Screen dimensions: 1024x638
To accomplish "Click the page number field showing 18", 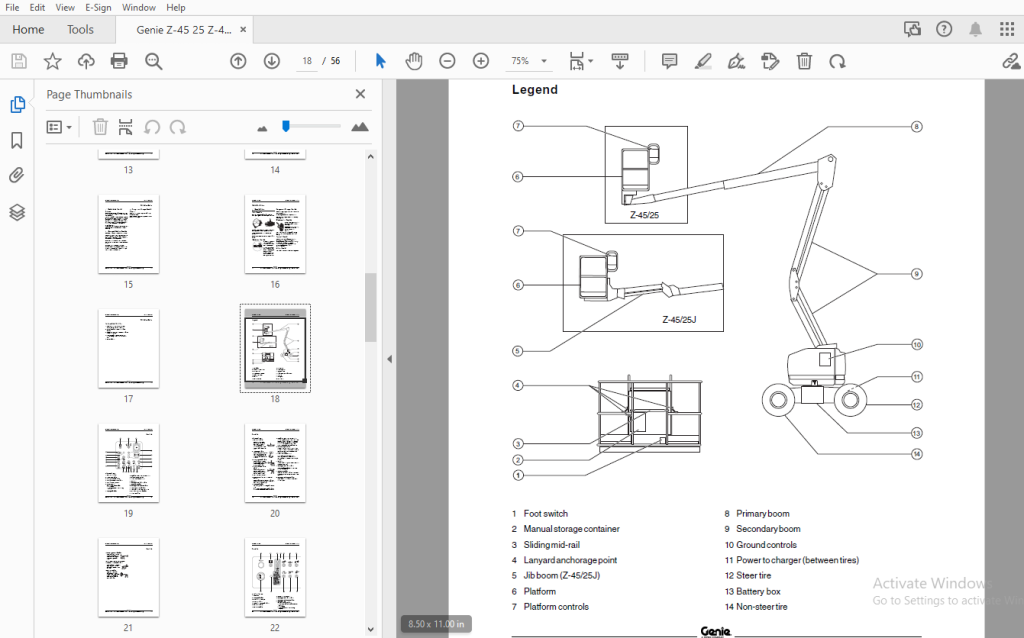I will [x=307, y=61].
